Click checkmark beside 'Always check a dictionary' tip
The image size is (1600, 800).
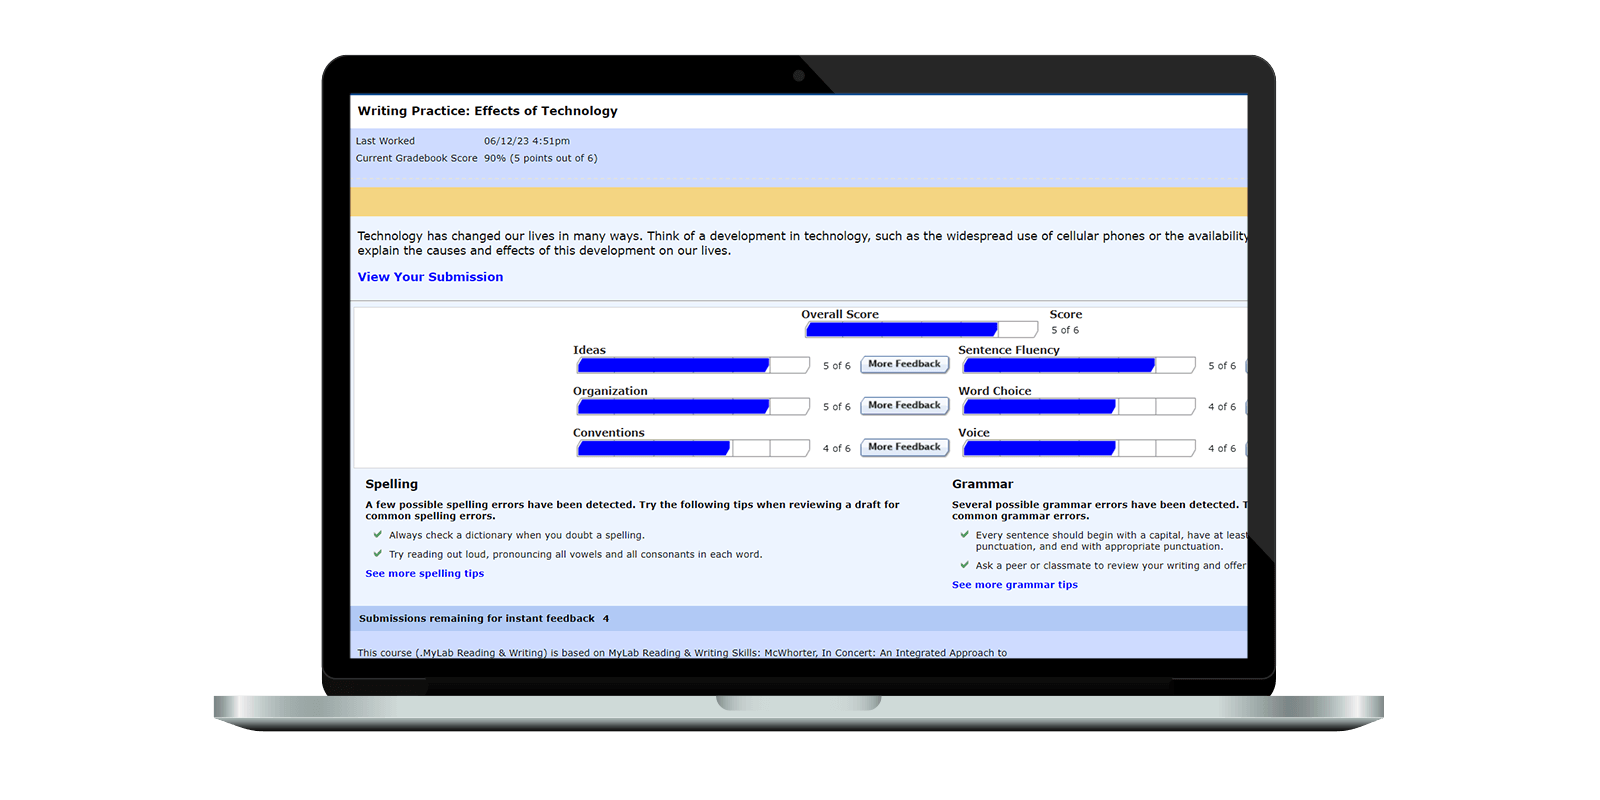pyautogui.click(x=378, y=535)
